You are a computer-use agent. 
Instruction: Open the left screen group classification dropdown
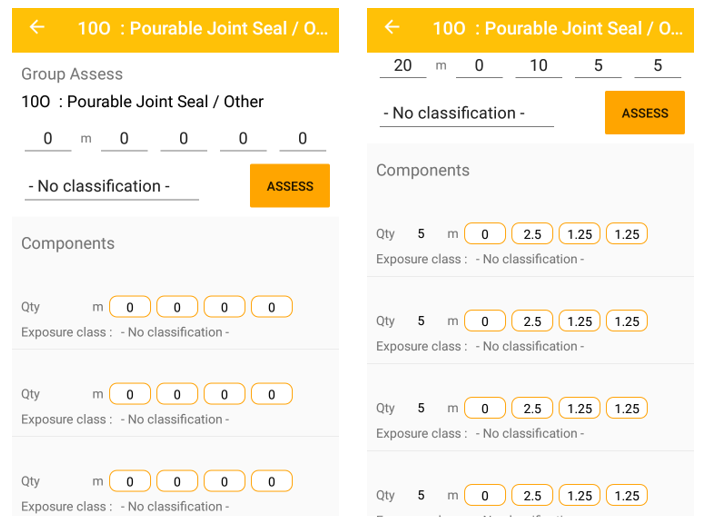coord(111,186)
